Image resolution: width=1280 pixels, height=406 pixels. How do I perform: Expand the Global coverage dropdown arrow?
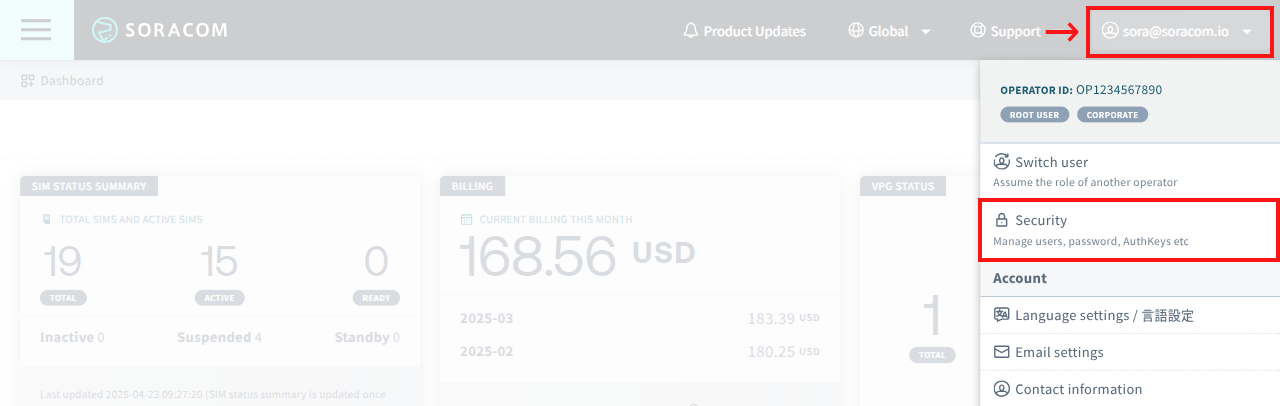926,32
